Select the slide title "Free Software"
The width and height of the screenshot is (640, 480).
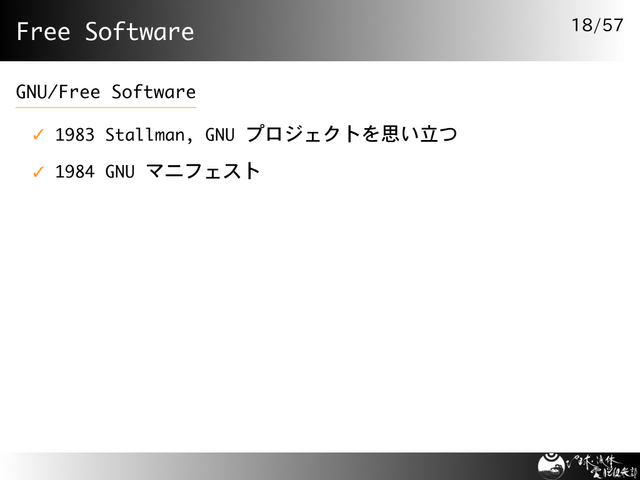click(x=104, y=32)
